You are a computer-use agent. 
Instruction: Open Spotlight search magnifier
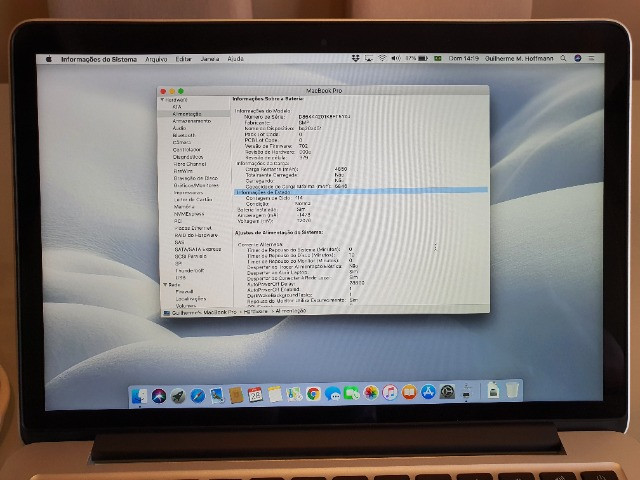point(563,58)
